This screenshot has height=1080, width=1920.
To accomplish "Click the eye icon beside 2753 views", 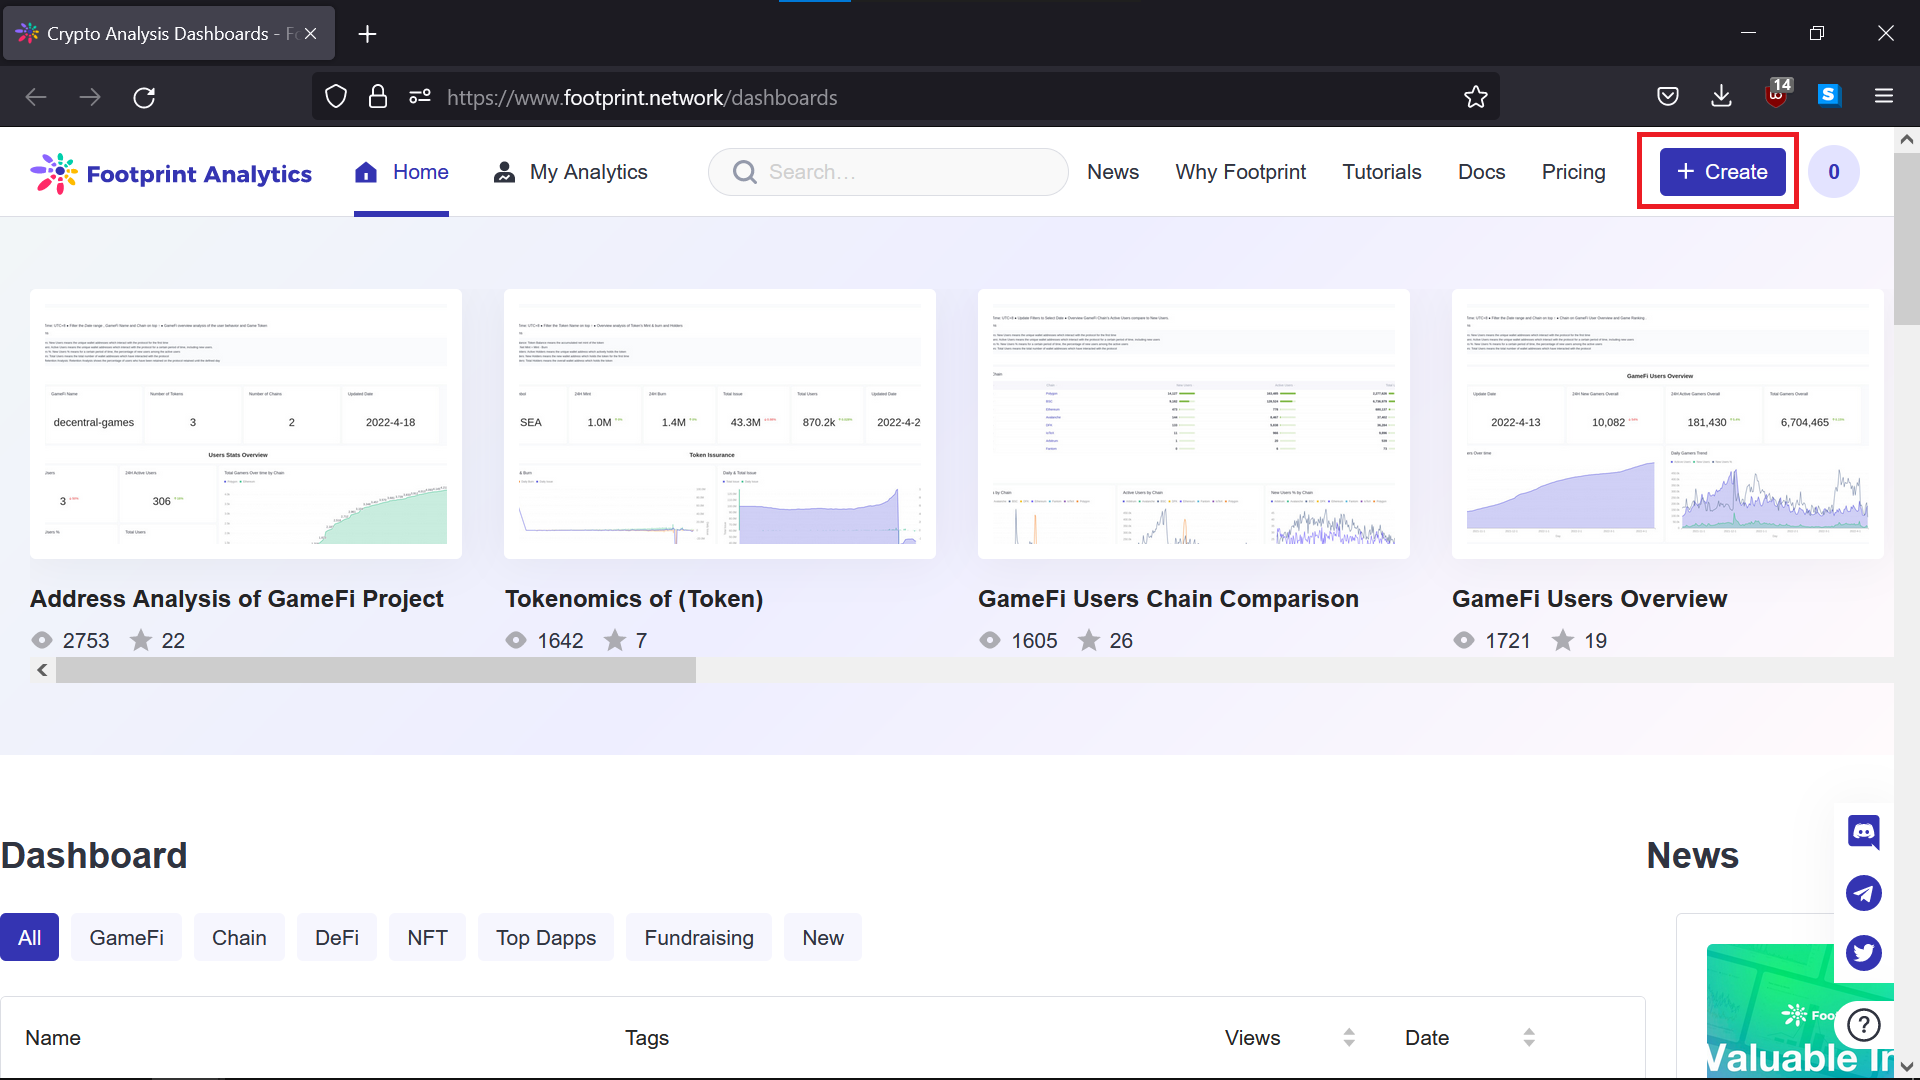I will (42, 640).
